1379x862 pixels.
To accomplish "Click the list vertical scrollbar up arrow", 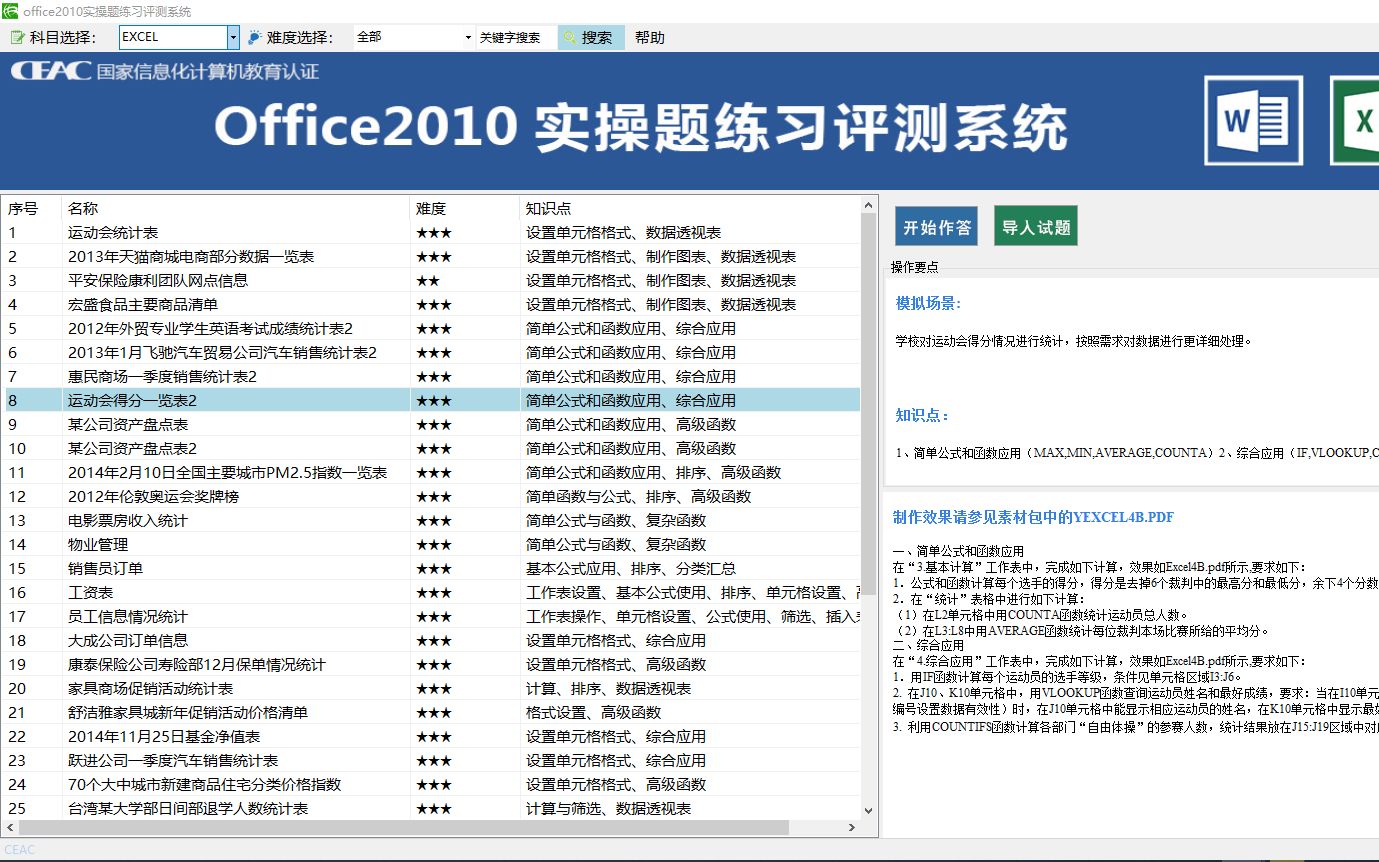I will (x=869, y=206).
